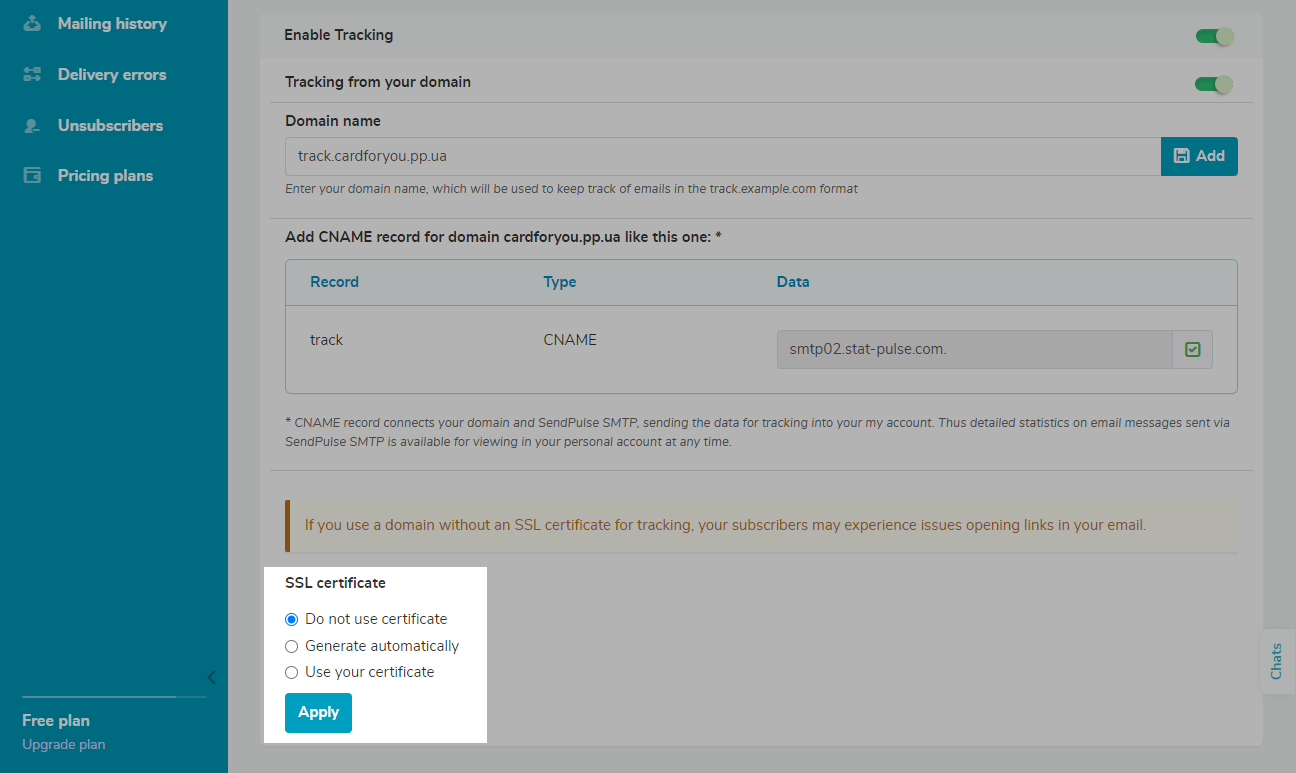Select Do not use certificate option
Image resolution: width=1296 pixels, height=773 pixels.
[292, 620]
